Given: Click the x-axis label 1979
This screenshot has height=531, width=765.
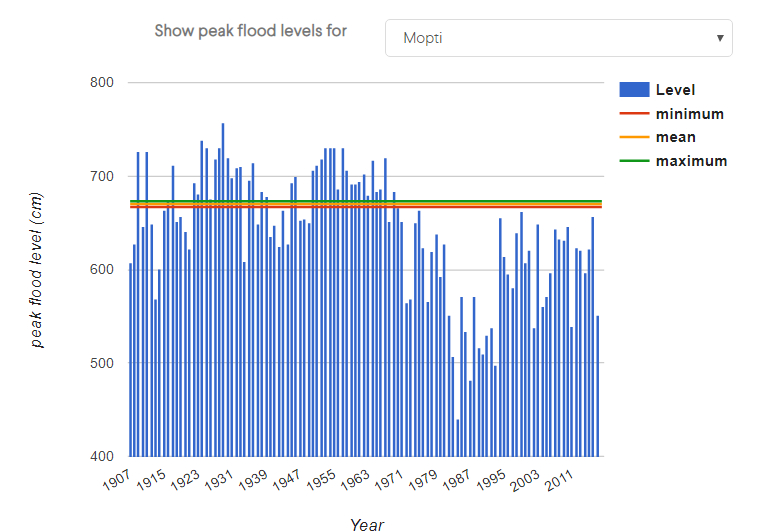Looking at the screenshot, I should coord(423,480).
